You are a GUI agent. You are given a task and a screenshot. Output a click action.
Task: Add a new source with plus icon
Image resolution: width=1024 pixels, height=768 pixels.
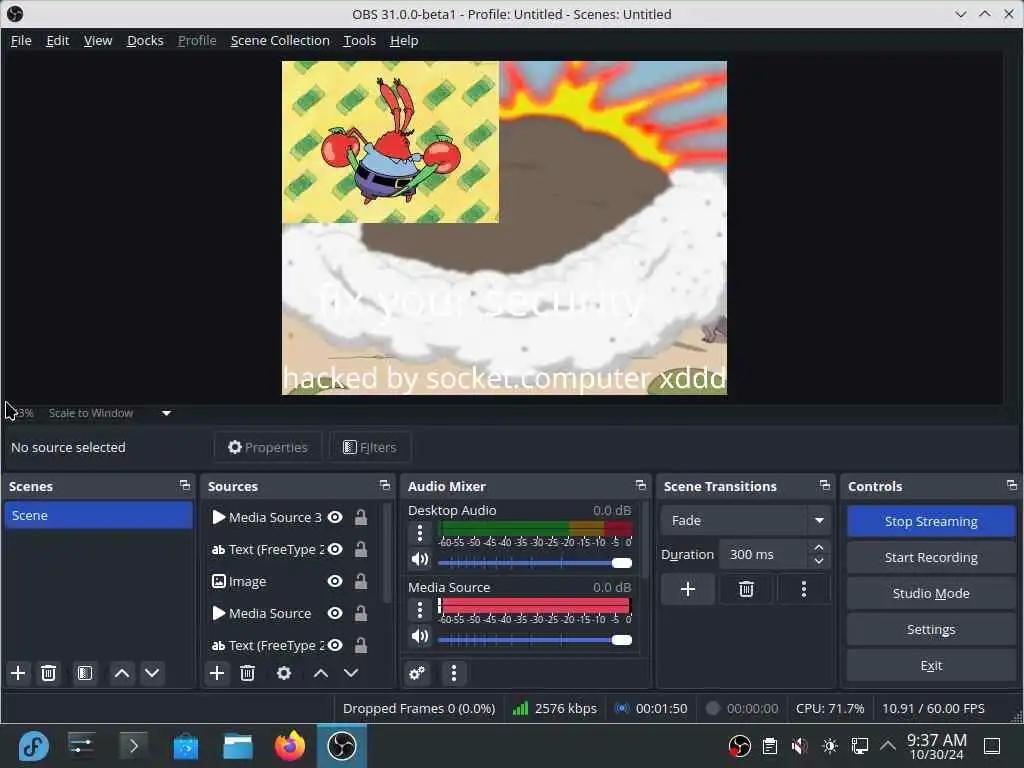pyautogui.click(x=217, y=673)
